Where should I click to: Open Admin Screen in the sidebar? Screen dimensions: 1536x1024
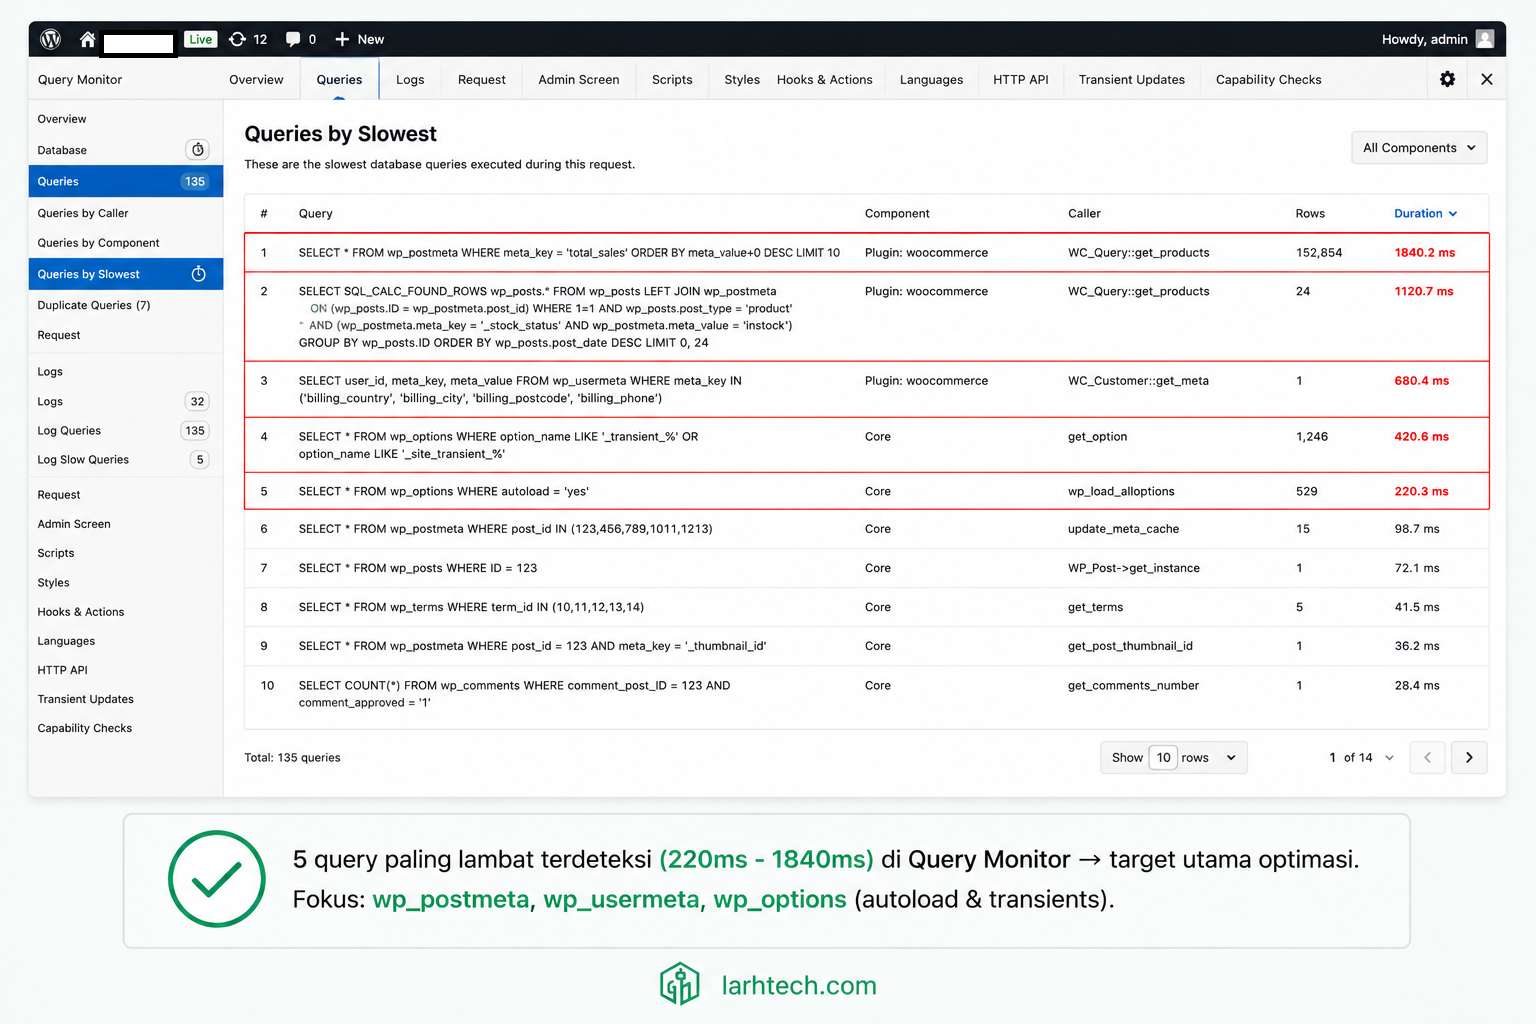[74, 524]
